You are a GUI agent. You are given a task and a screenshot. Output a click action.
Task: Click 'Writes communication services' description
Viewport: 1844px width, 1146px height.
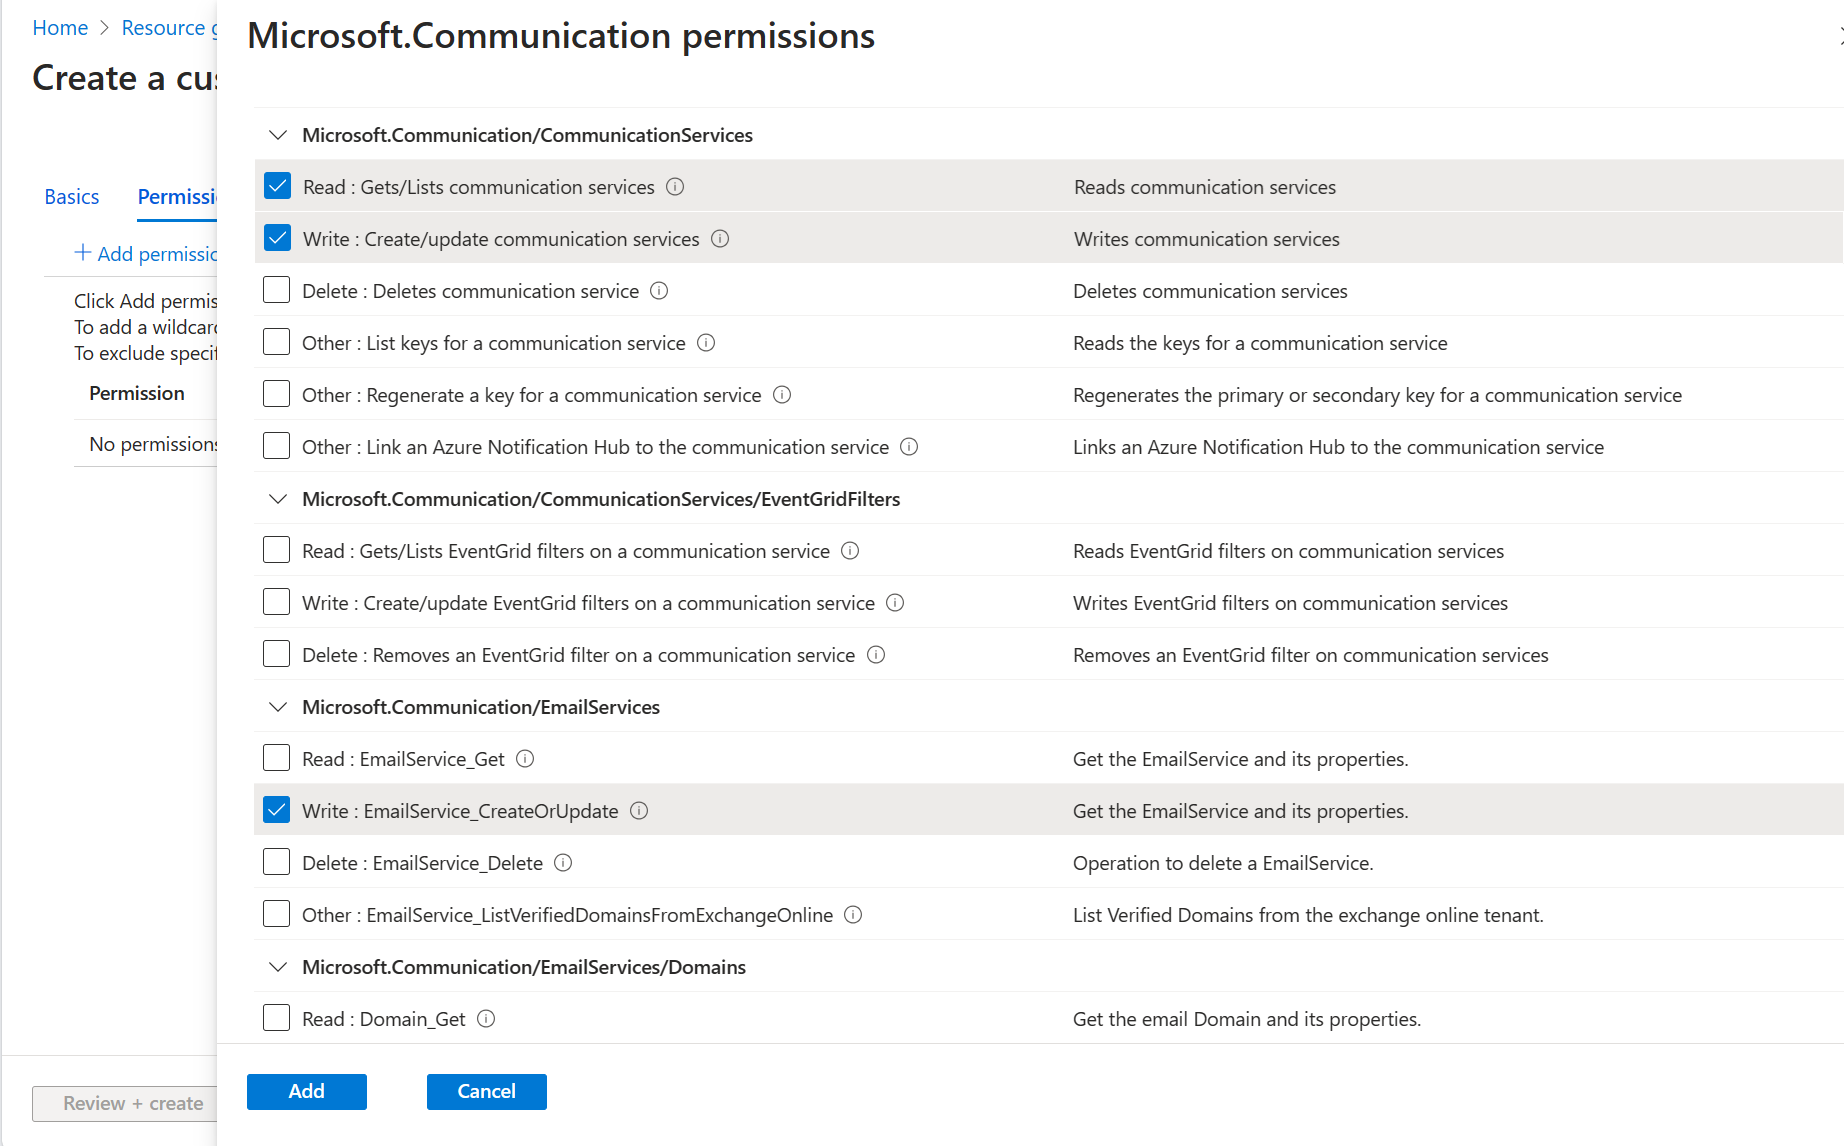(x=1207, y=239)
